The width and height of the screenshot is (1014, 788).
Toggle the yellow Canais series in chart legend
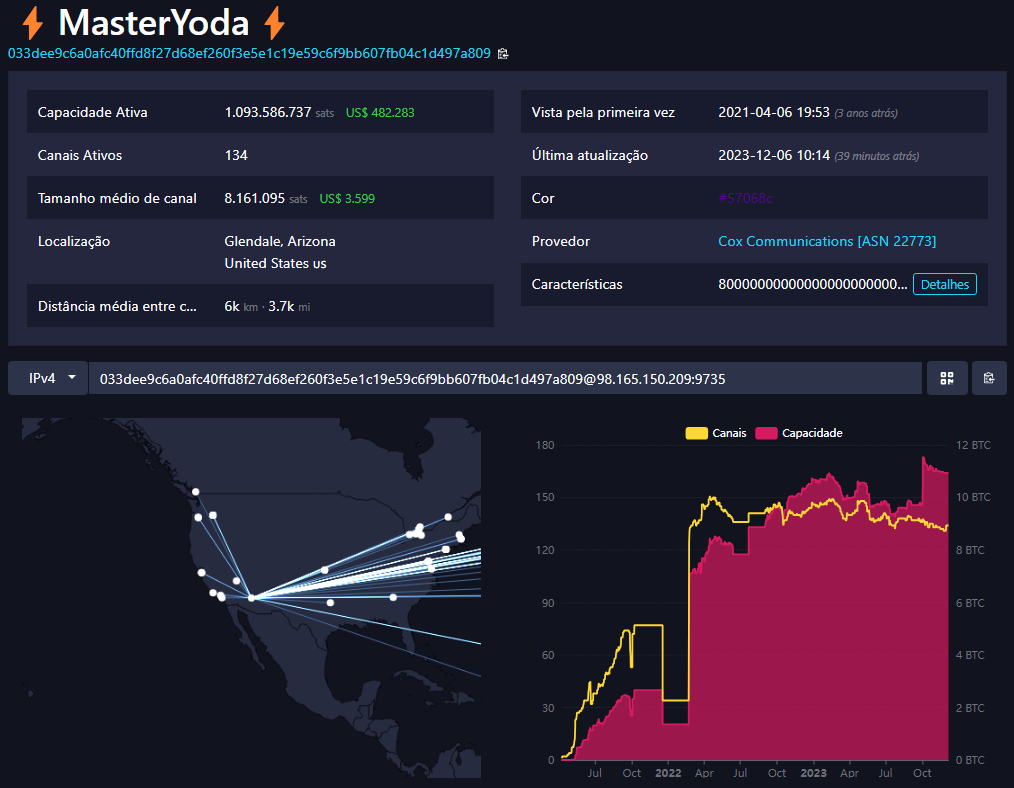(715, 433)
